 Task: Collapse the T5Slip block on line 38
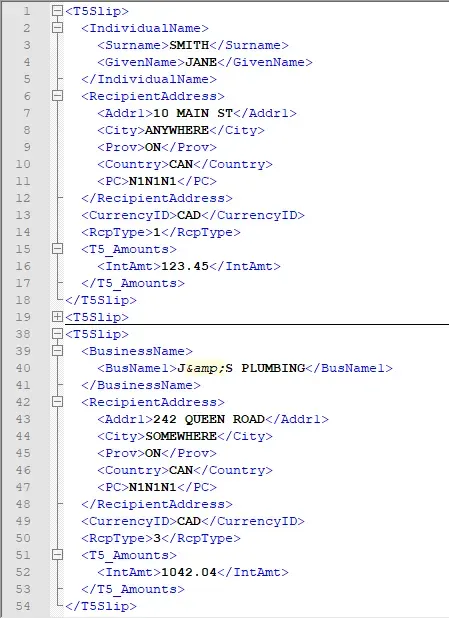[x=58, y=334]
